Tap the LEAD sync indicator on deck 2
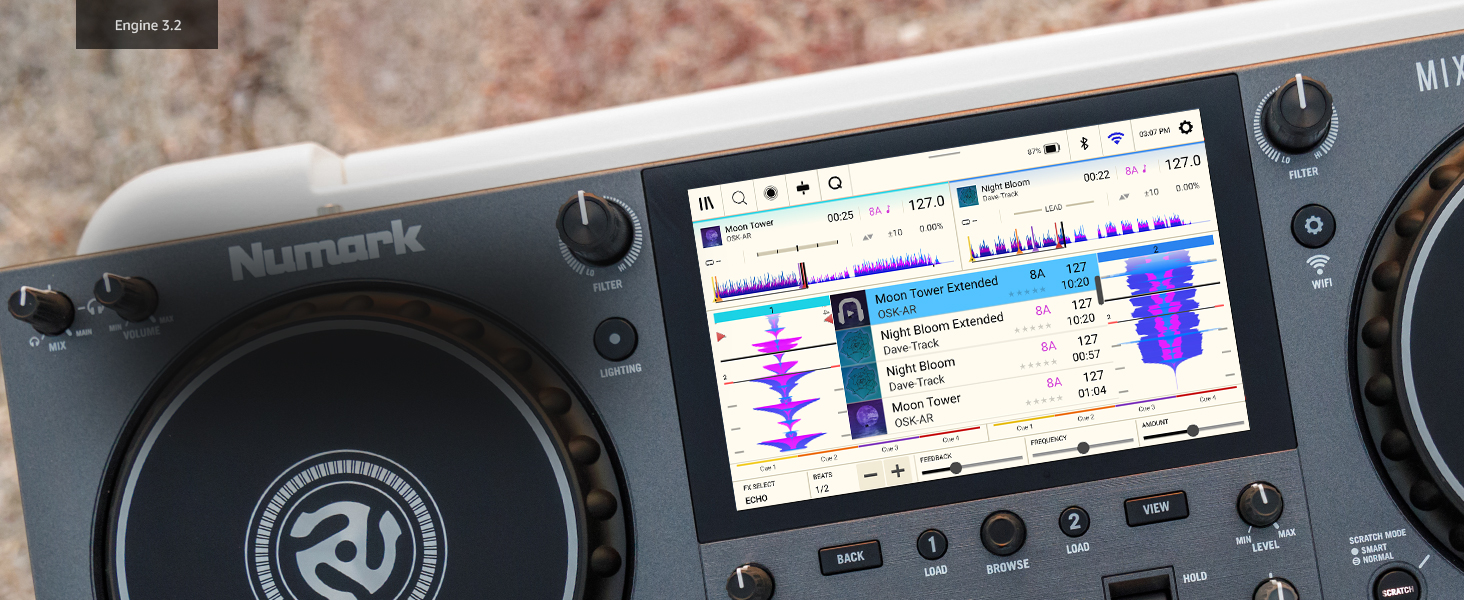The width and height of the screenshot is (1464, 600). click(x=1053, y=208)
